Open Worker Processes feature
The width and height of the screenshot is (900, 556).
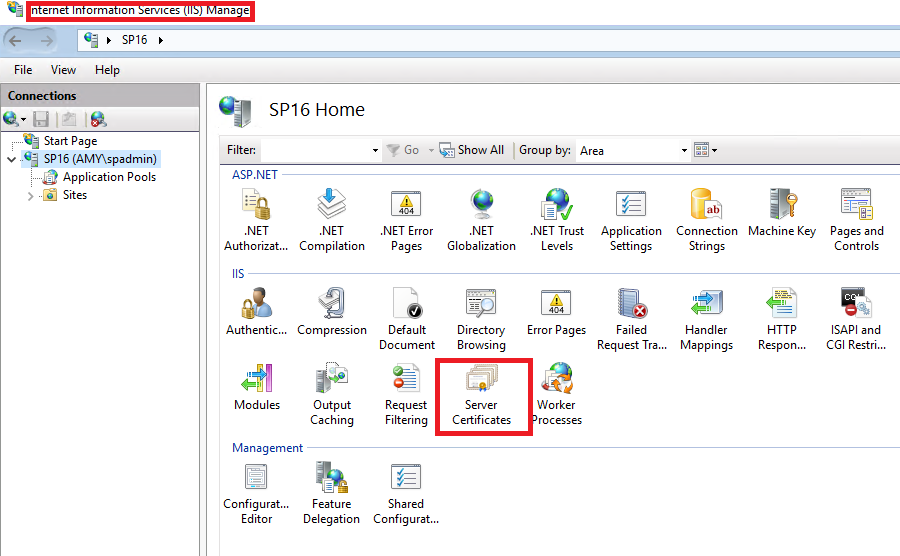[557, 395]
